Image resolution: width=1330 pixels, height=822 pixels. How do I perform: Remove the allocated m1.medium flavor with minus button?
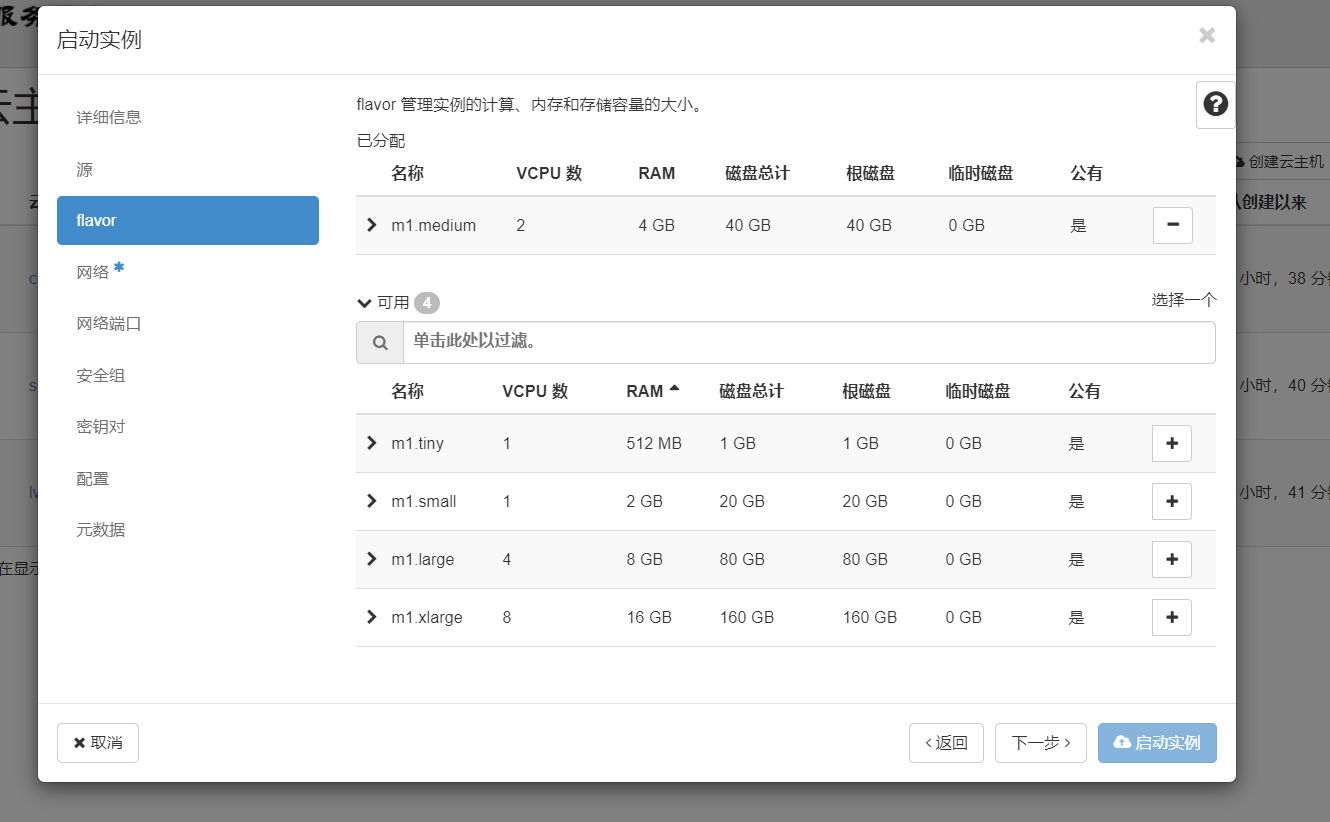(1172, 225)
